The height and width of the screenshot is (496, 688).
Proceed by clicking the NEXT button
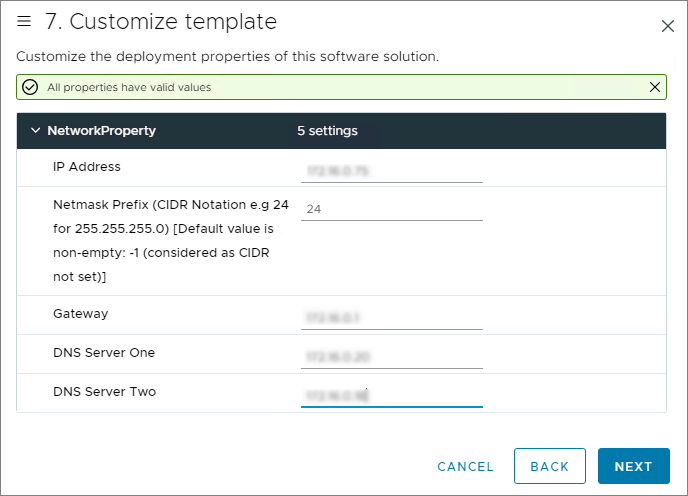(633, 466)
